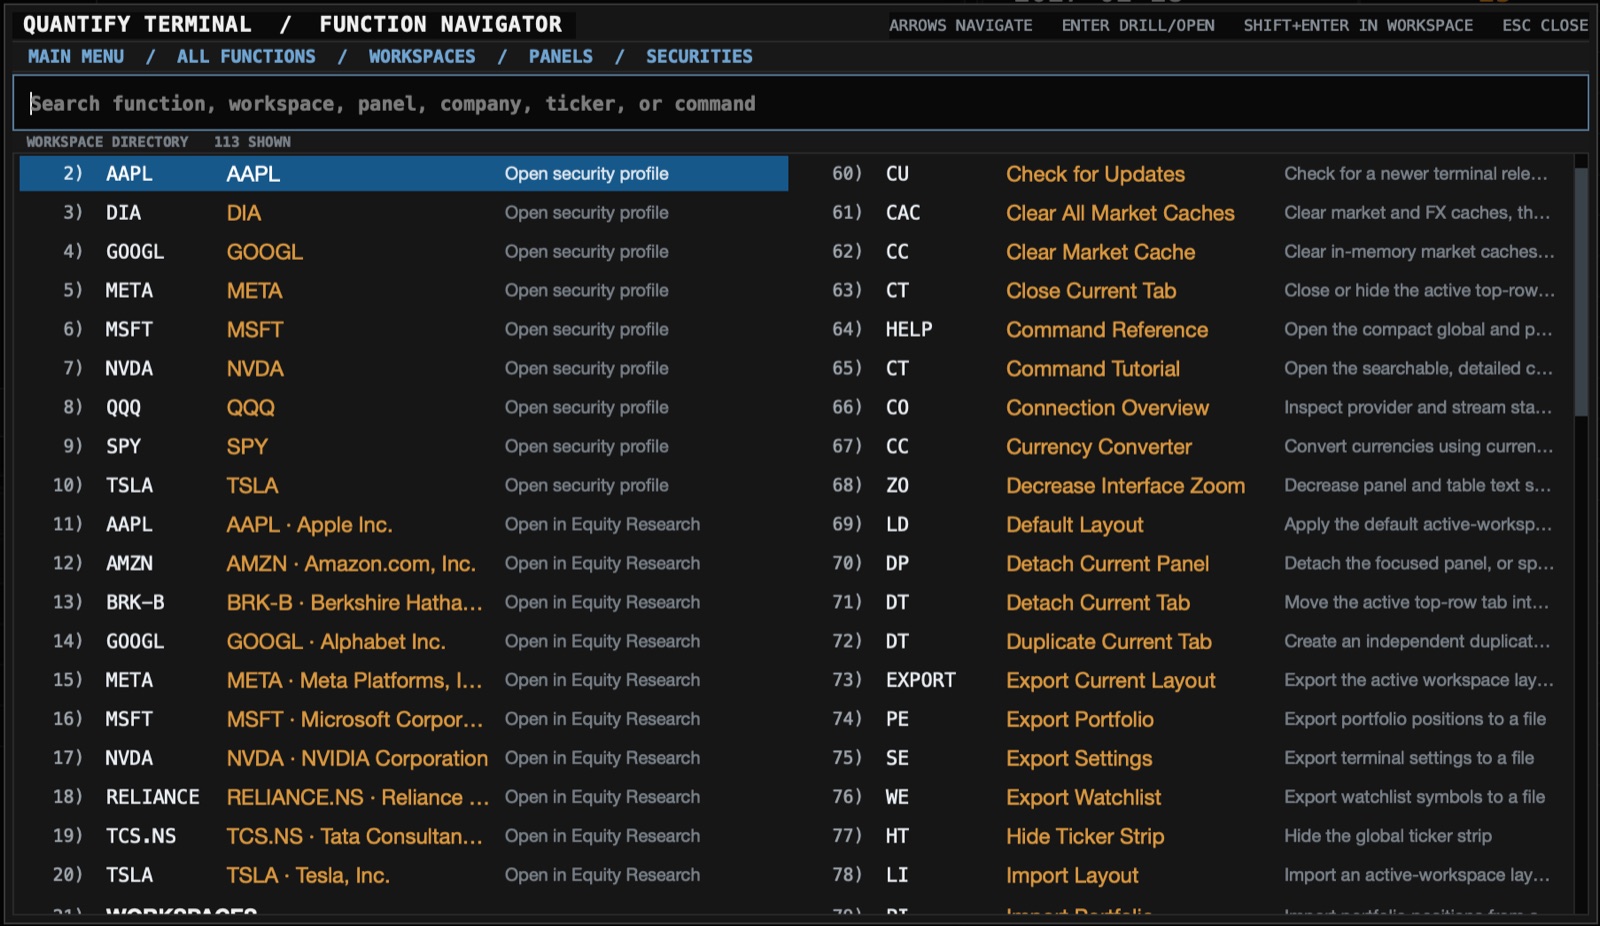
Task: Open Connection Overview
Action: tap(1184, 407)
